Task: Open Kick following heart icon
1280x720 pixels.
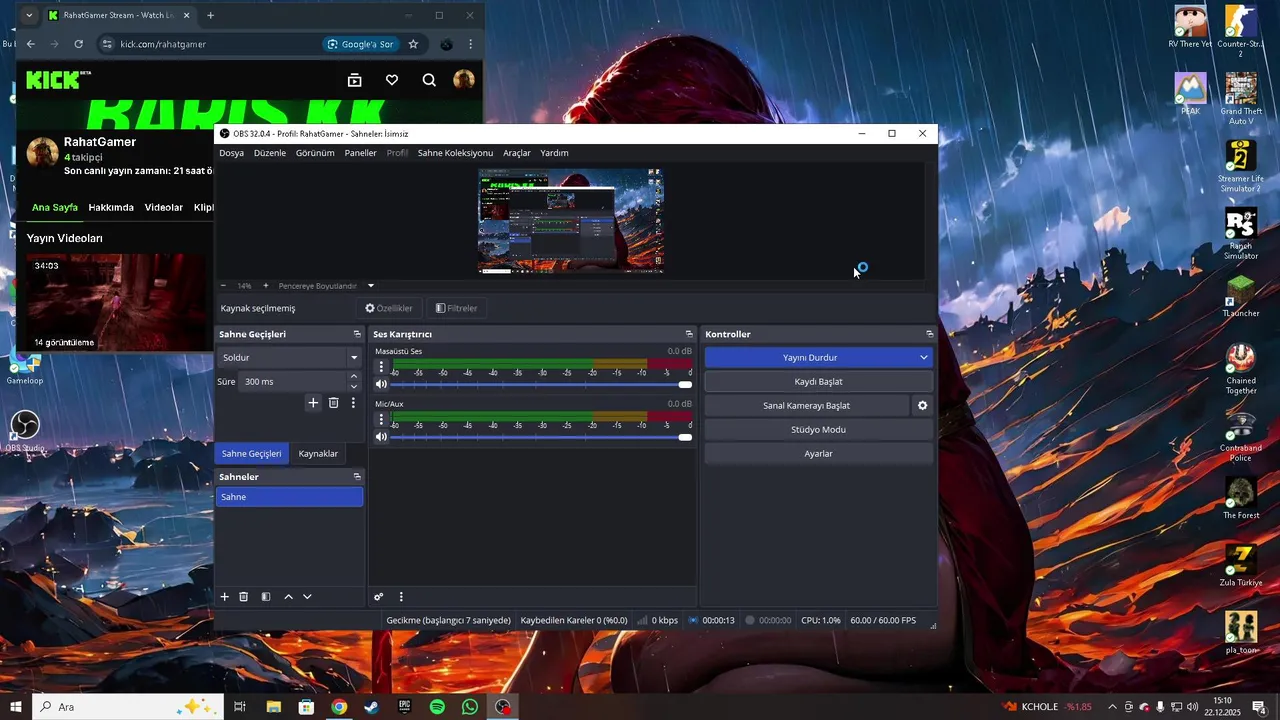Action: [x=392, y=80]
